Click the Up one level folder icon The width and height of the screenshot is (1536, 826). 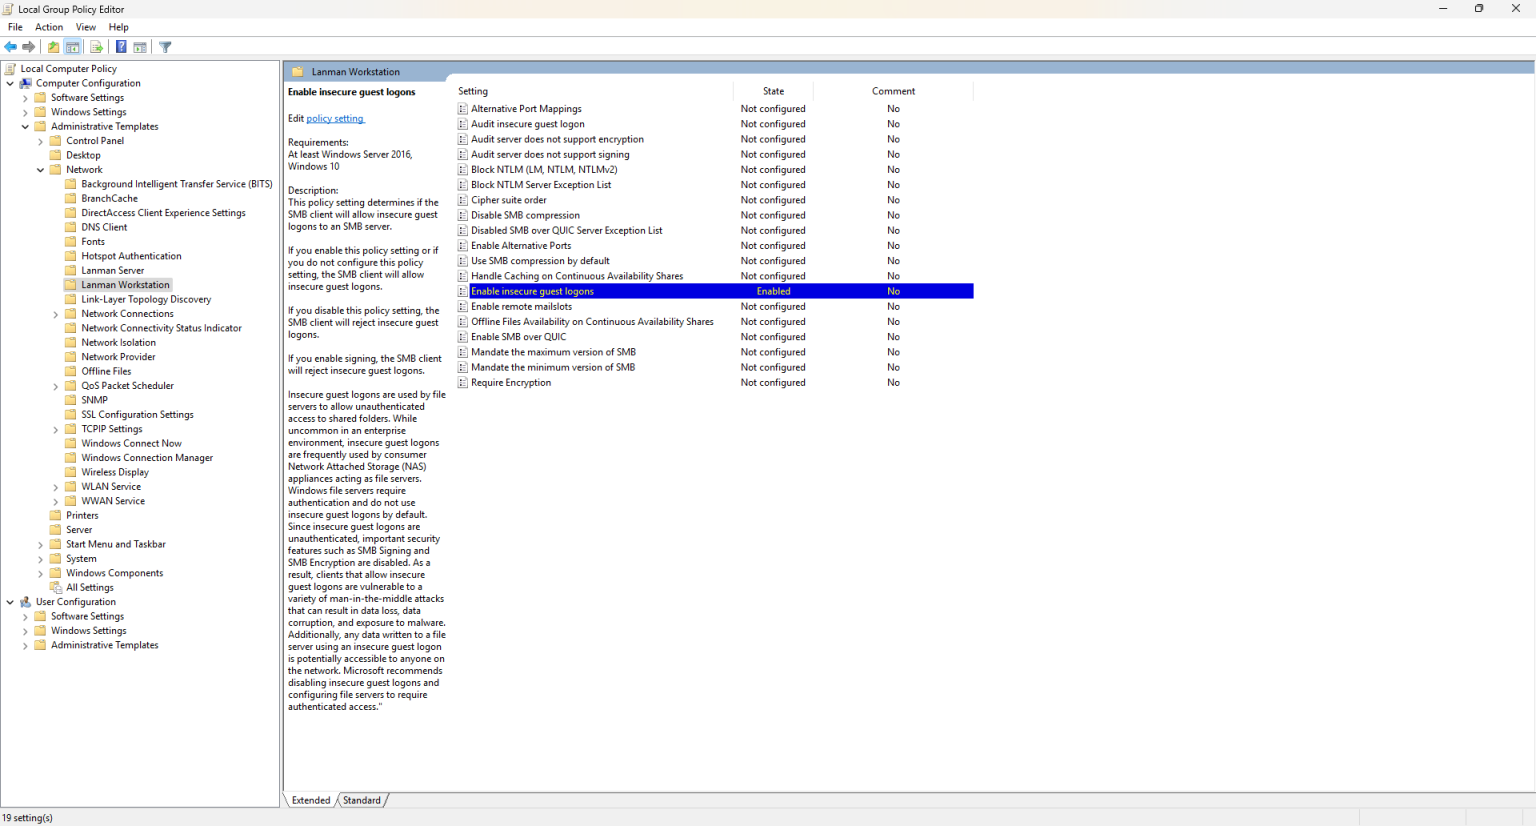coord(52,47)
